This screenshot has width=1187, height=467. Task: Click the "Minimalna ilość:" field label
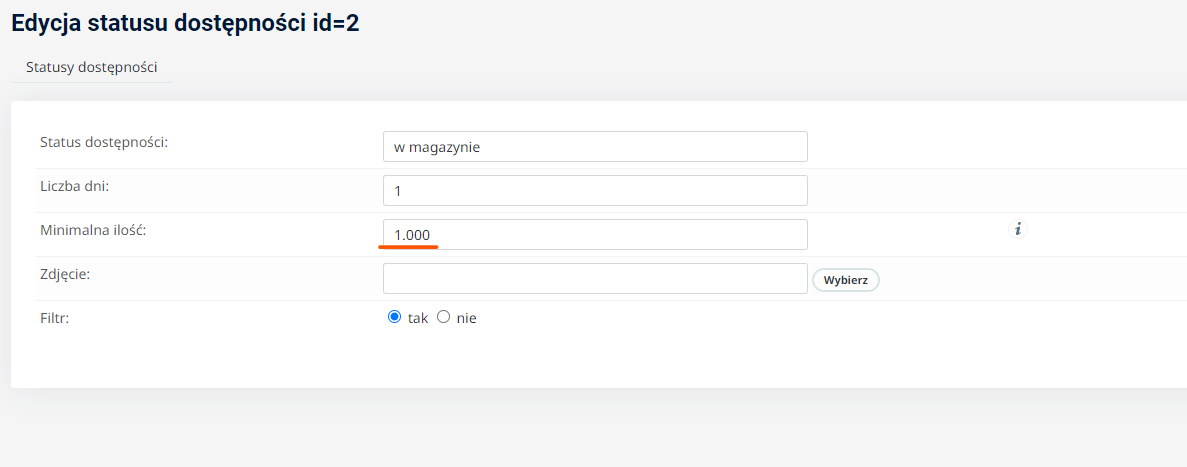92,229
